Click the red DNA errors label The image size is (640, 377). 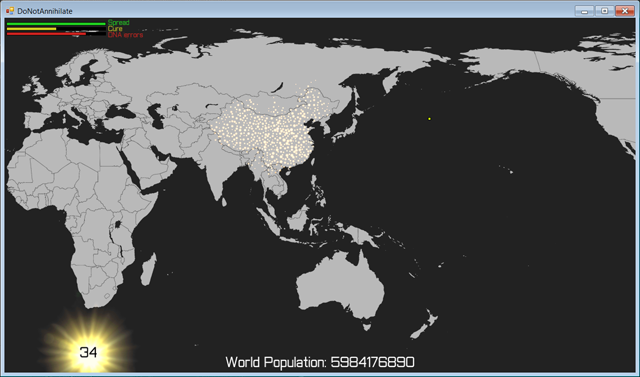click(125, 35)
